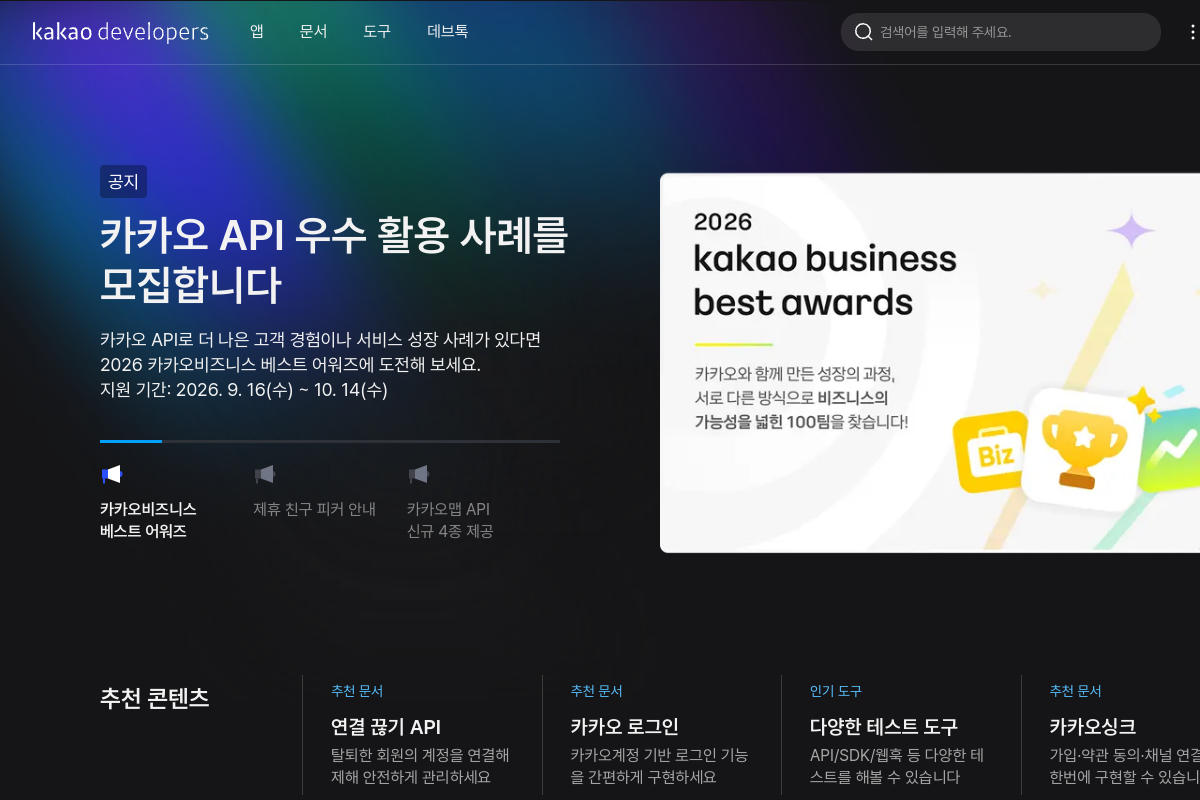This screenshot has height=800, width=1200.
Task: Open the 2026 kakao business best awards banner
Action: (x=930, y=363)
